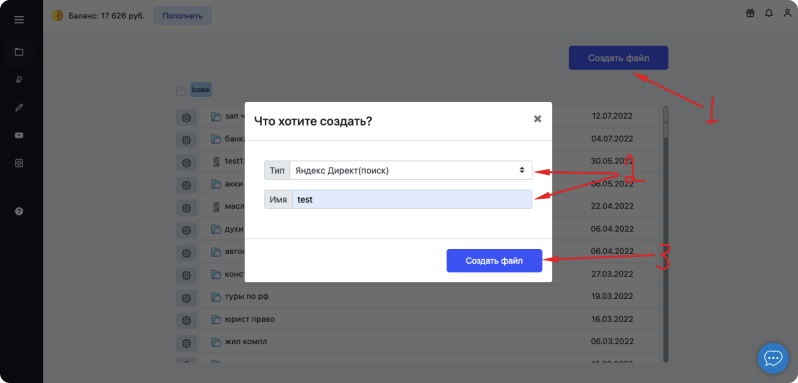Open gear settings for the 'духи' row
Image resolution: width=798 pixels, height=383 pixels.
(186, 230)
